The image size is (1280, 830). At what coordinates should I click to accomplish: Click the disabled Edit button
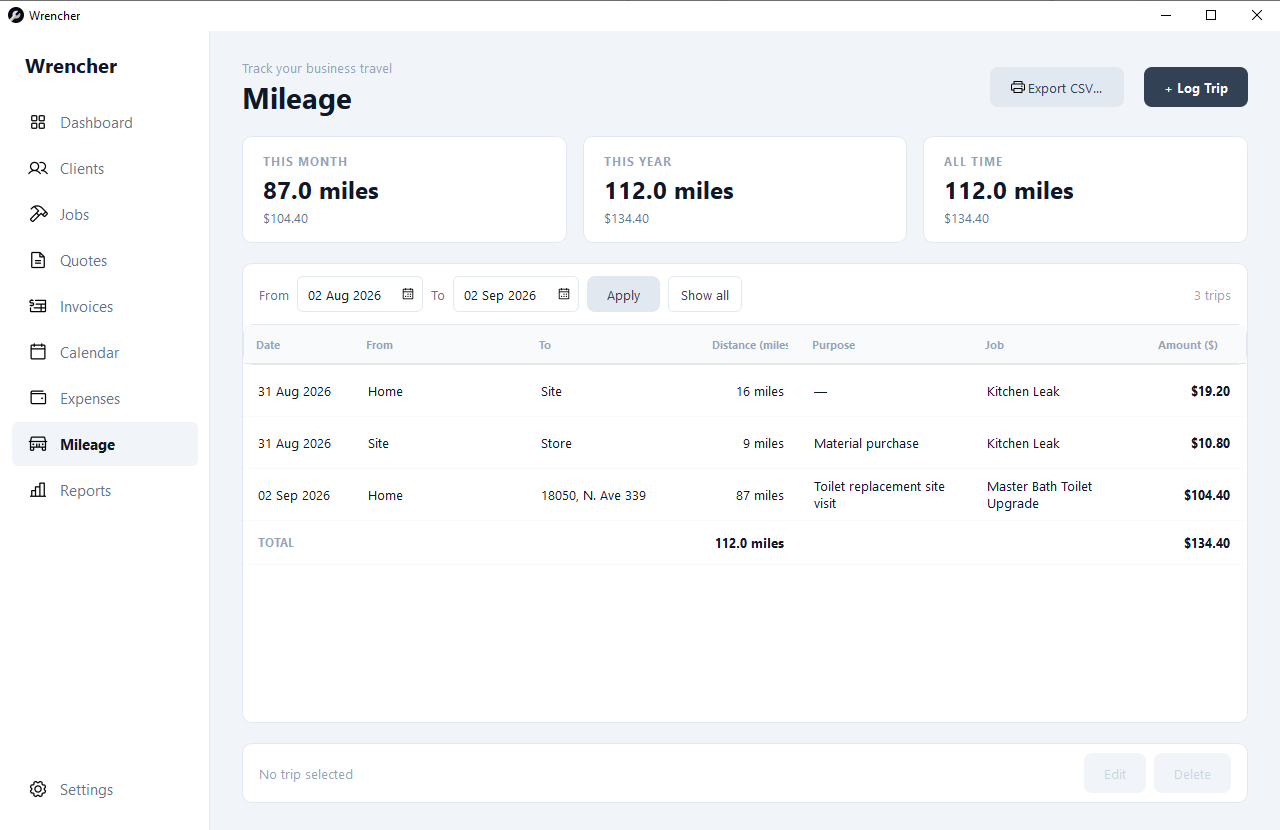click(x=1115, y=773)
